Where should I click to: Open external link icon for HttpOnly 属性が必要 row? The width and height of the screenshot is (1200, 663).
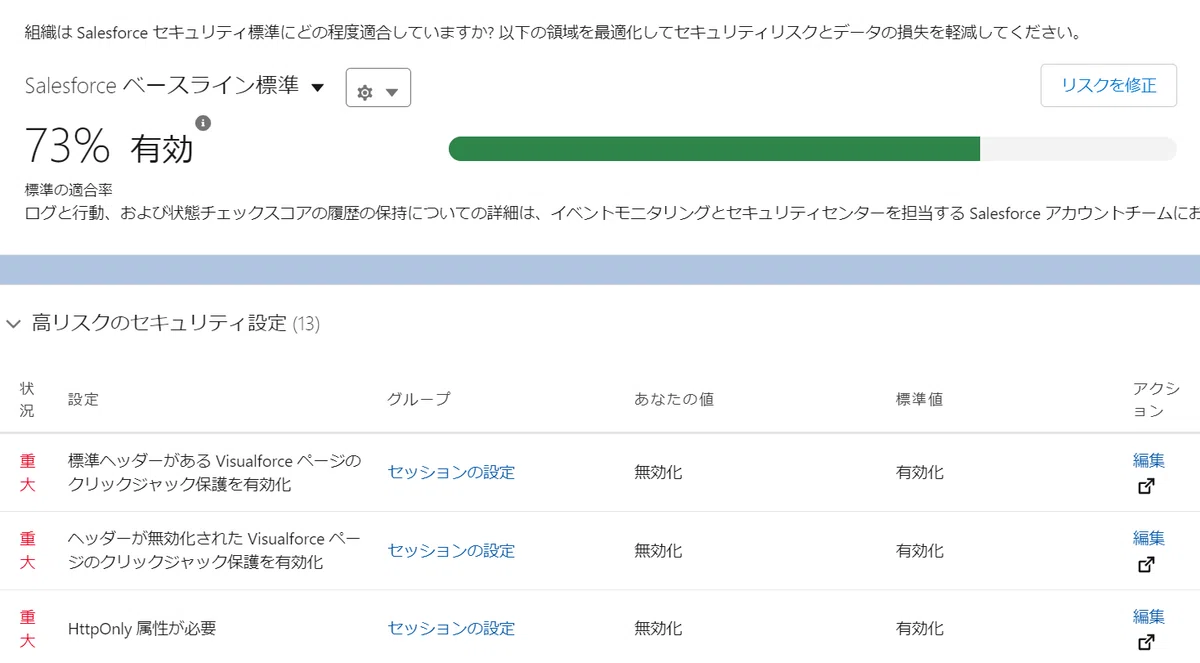tap(1147, 642)
